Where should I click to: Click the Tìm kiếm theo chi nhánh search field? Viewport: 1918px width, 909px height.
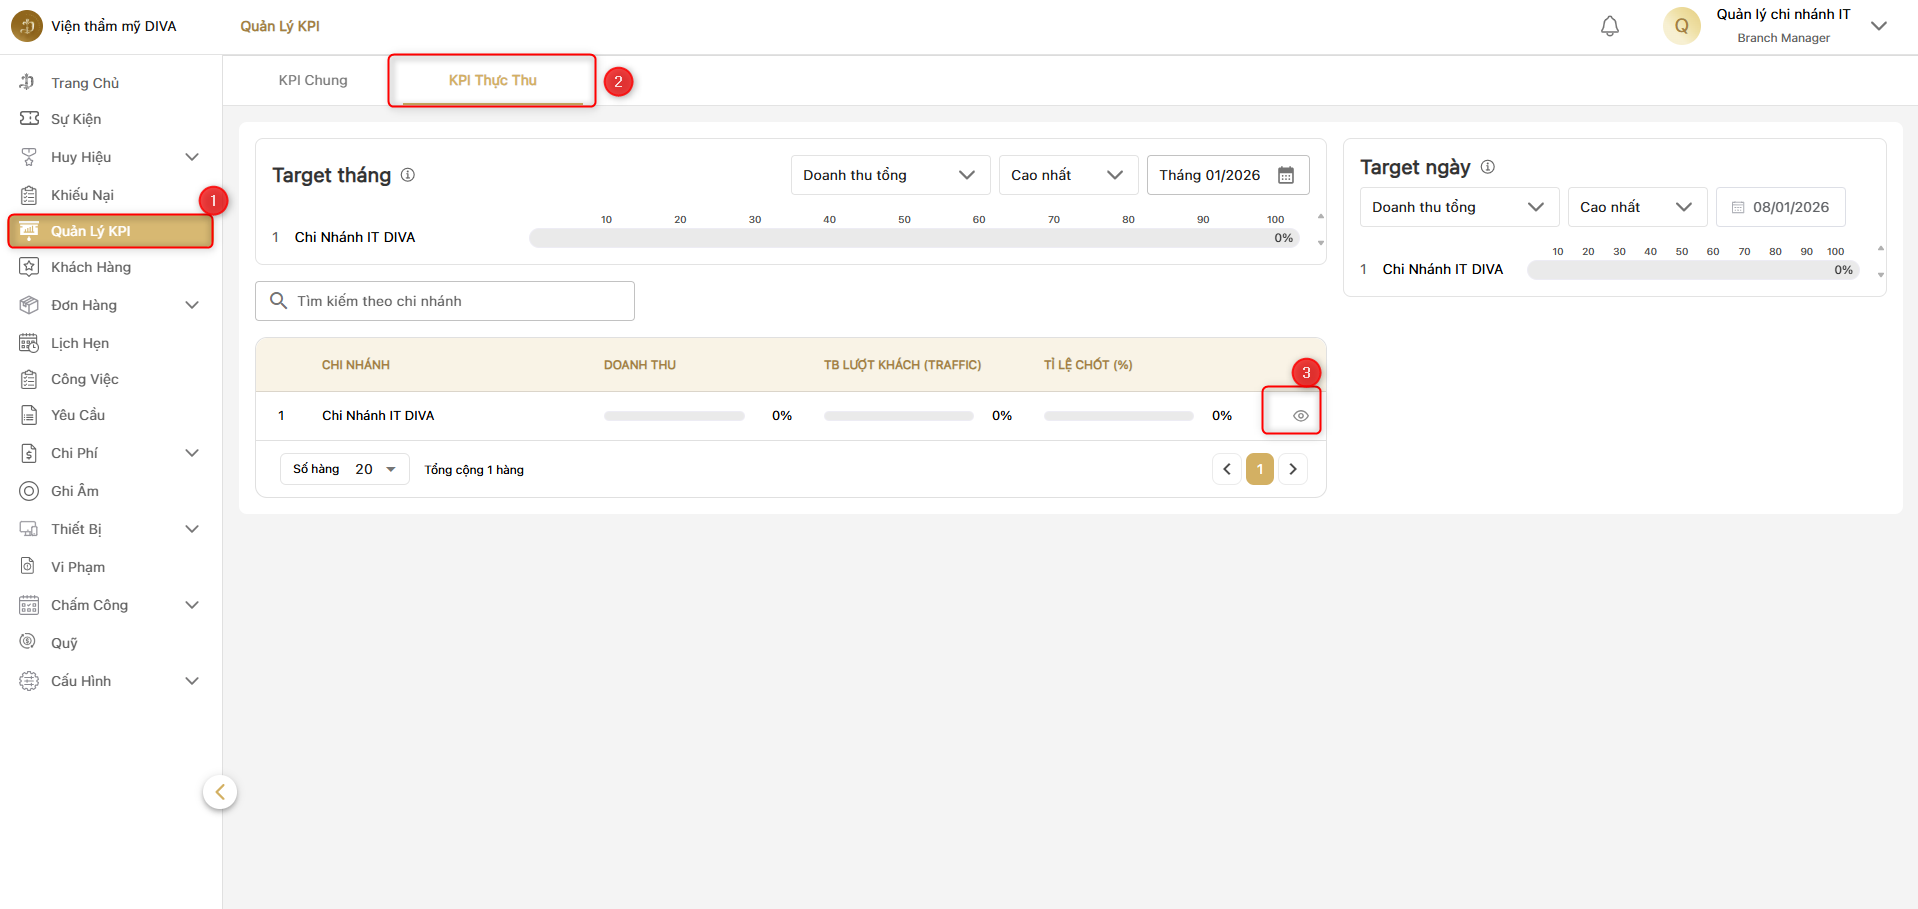coord(455,301)
